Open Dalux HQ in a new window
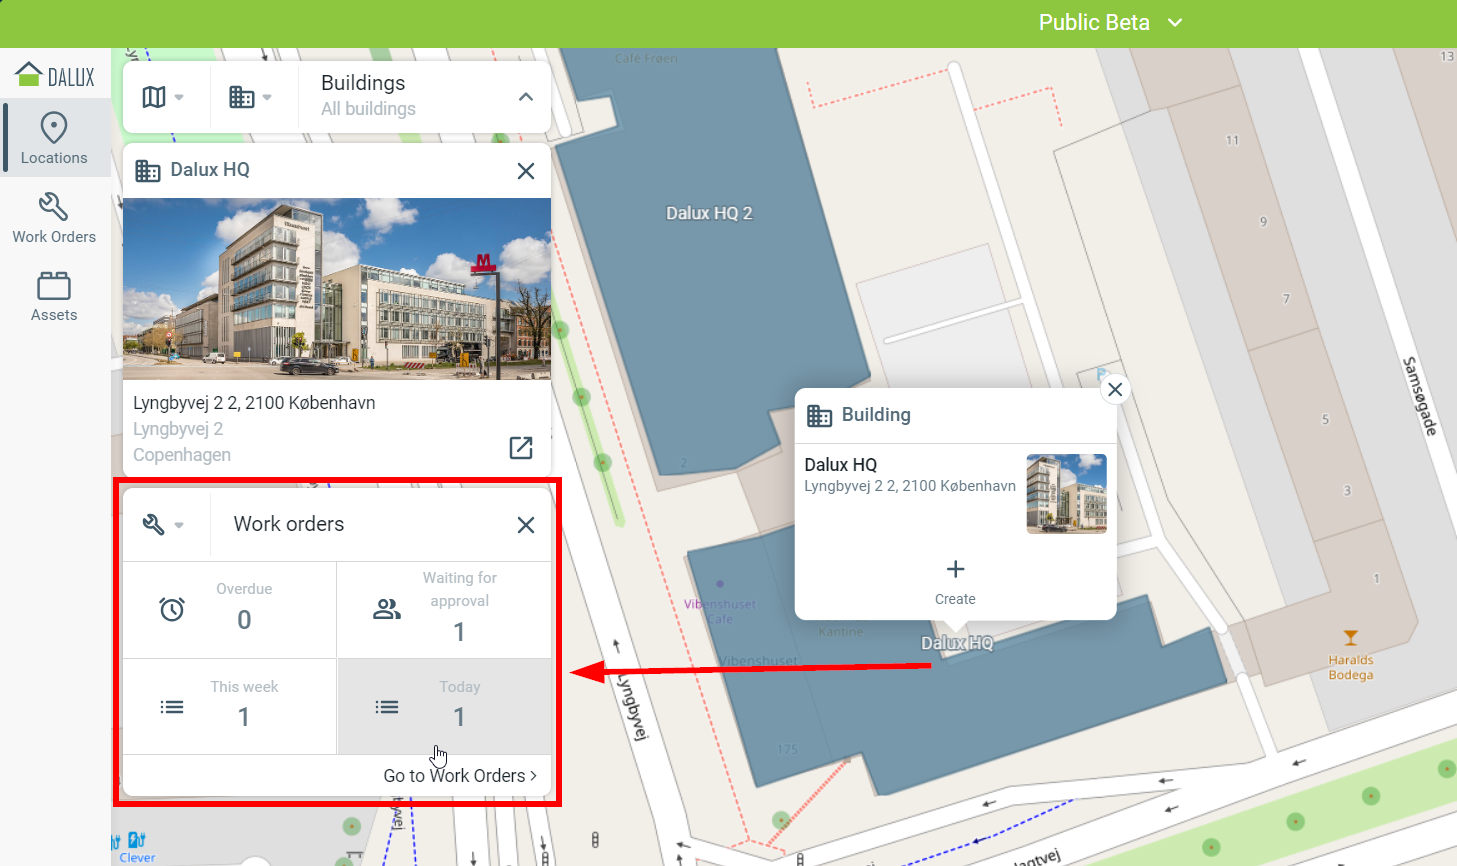 pyautogui.click(x=521, y=447)
